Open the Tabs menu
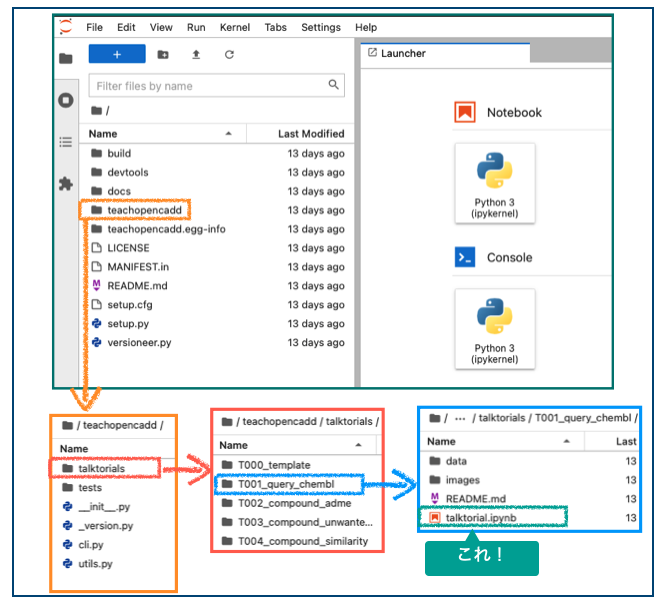The image size is (660, 604). [x=275, y=27]
